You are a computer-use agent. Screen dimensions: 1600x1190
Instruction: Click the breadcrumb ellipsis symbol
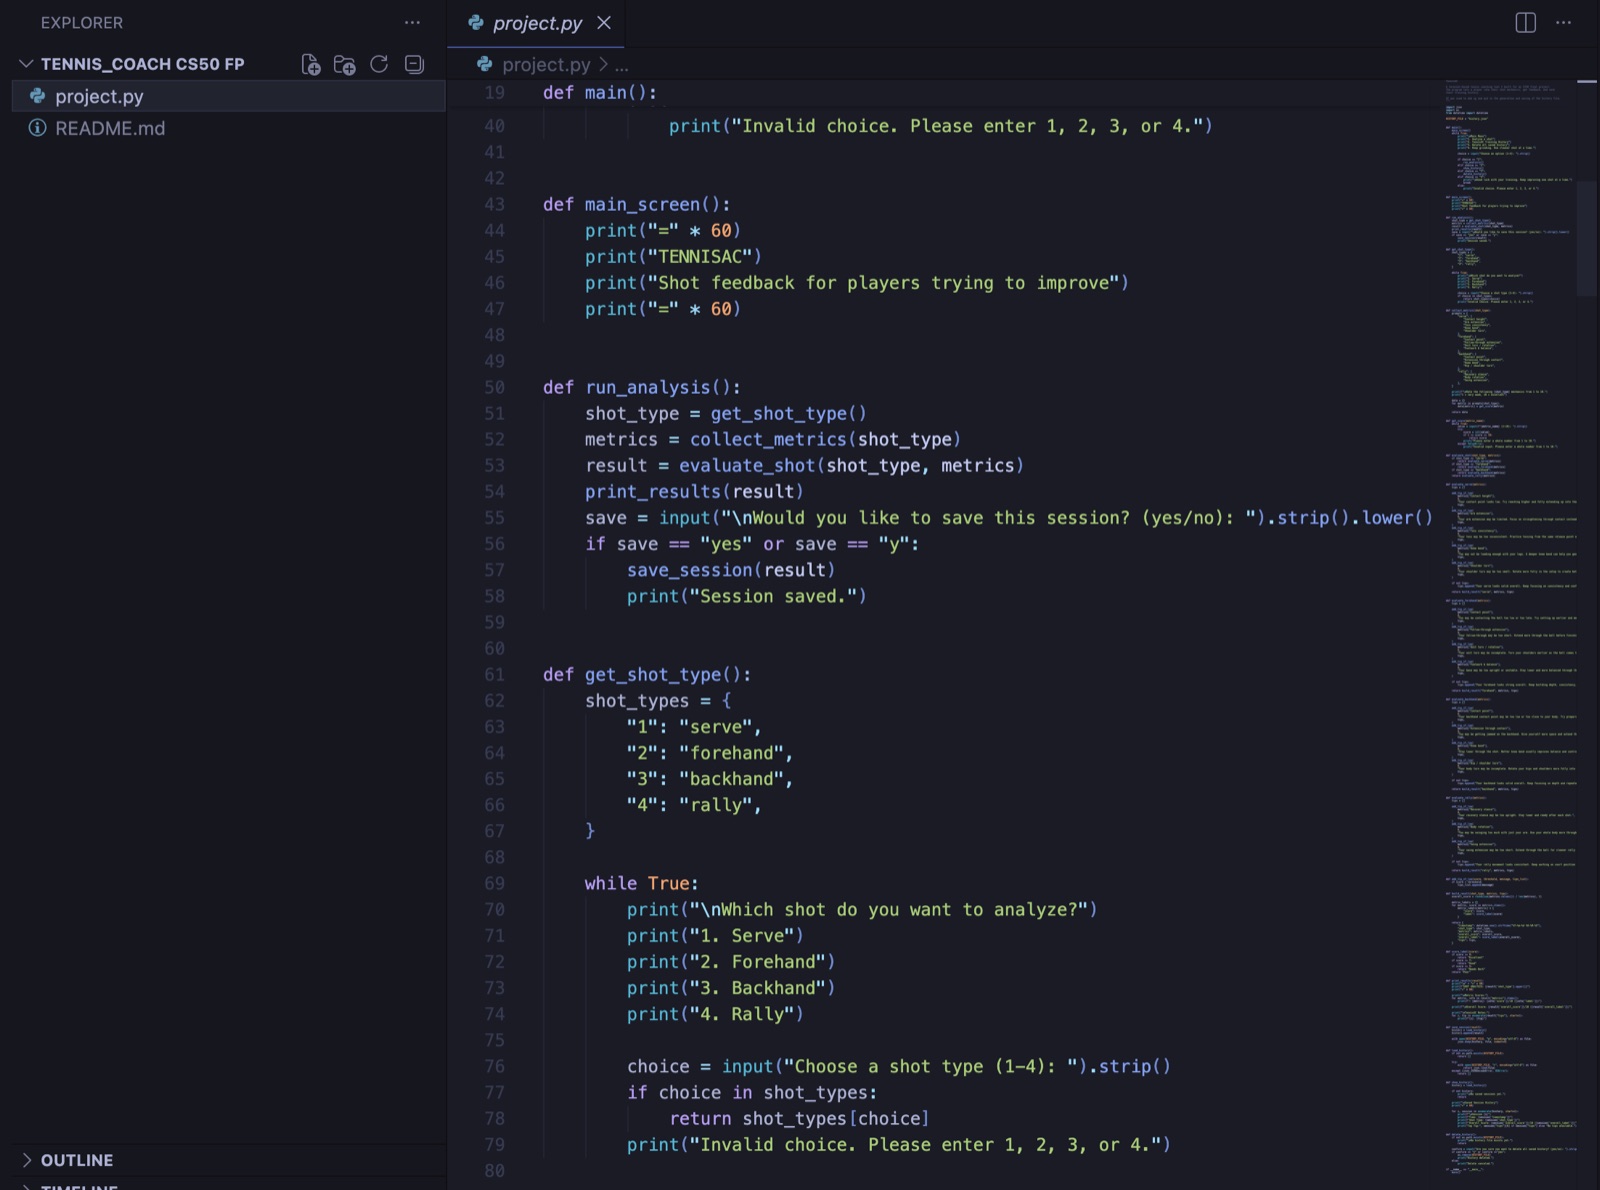point(622,65)
